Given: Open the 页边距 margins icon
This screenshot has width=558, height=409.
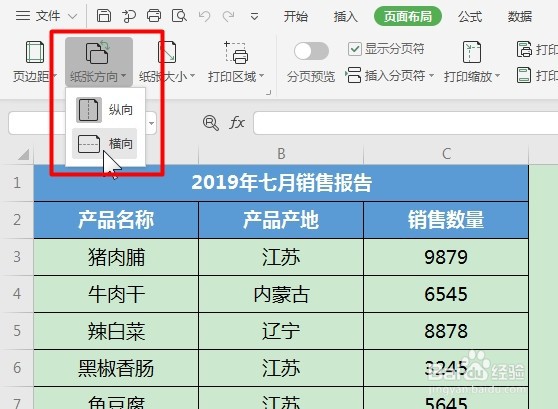Looking at the screenshot, I should coord(35,52).
